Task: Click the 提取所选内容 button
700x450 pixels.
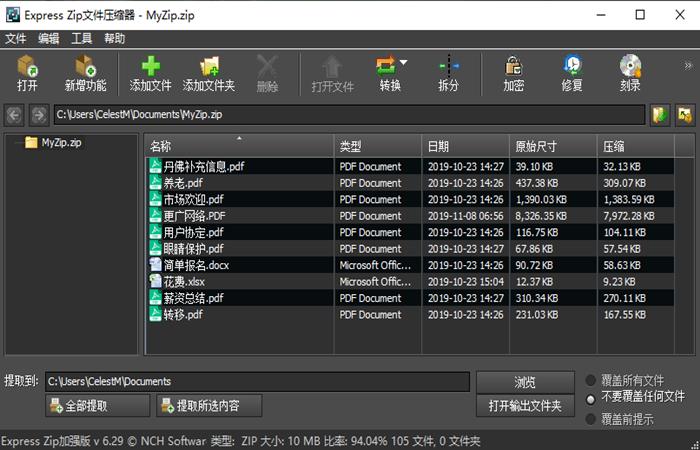Action: [x=209, y=406]
